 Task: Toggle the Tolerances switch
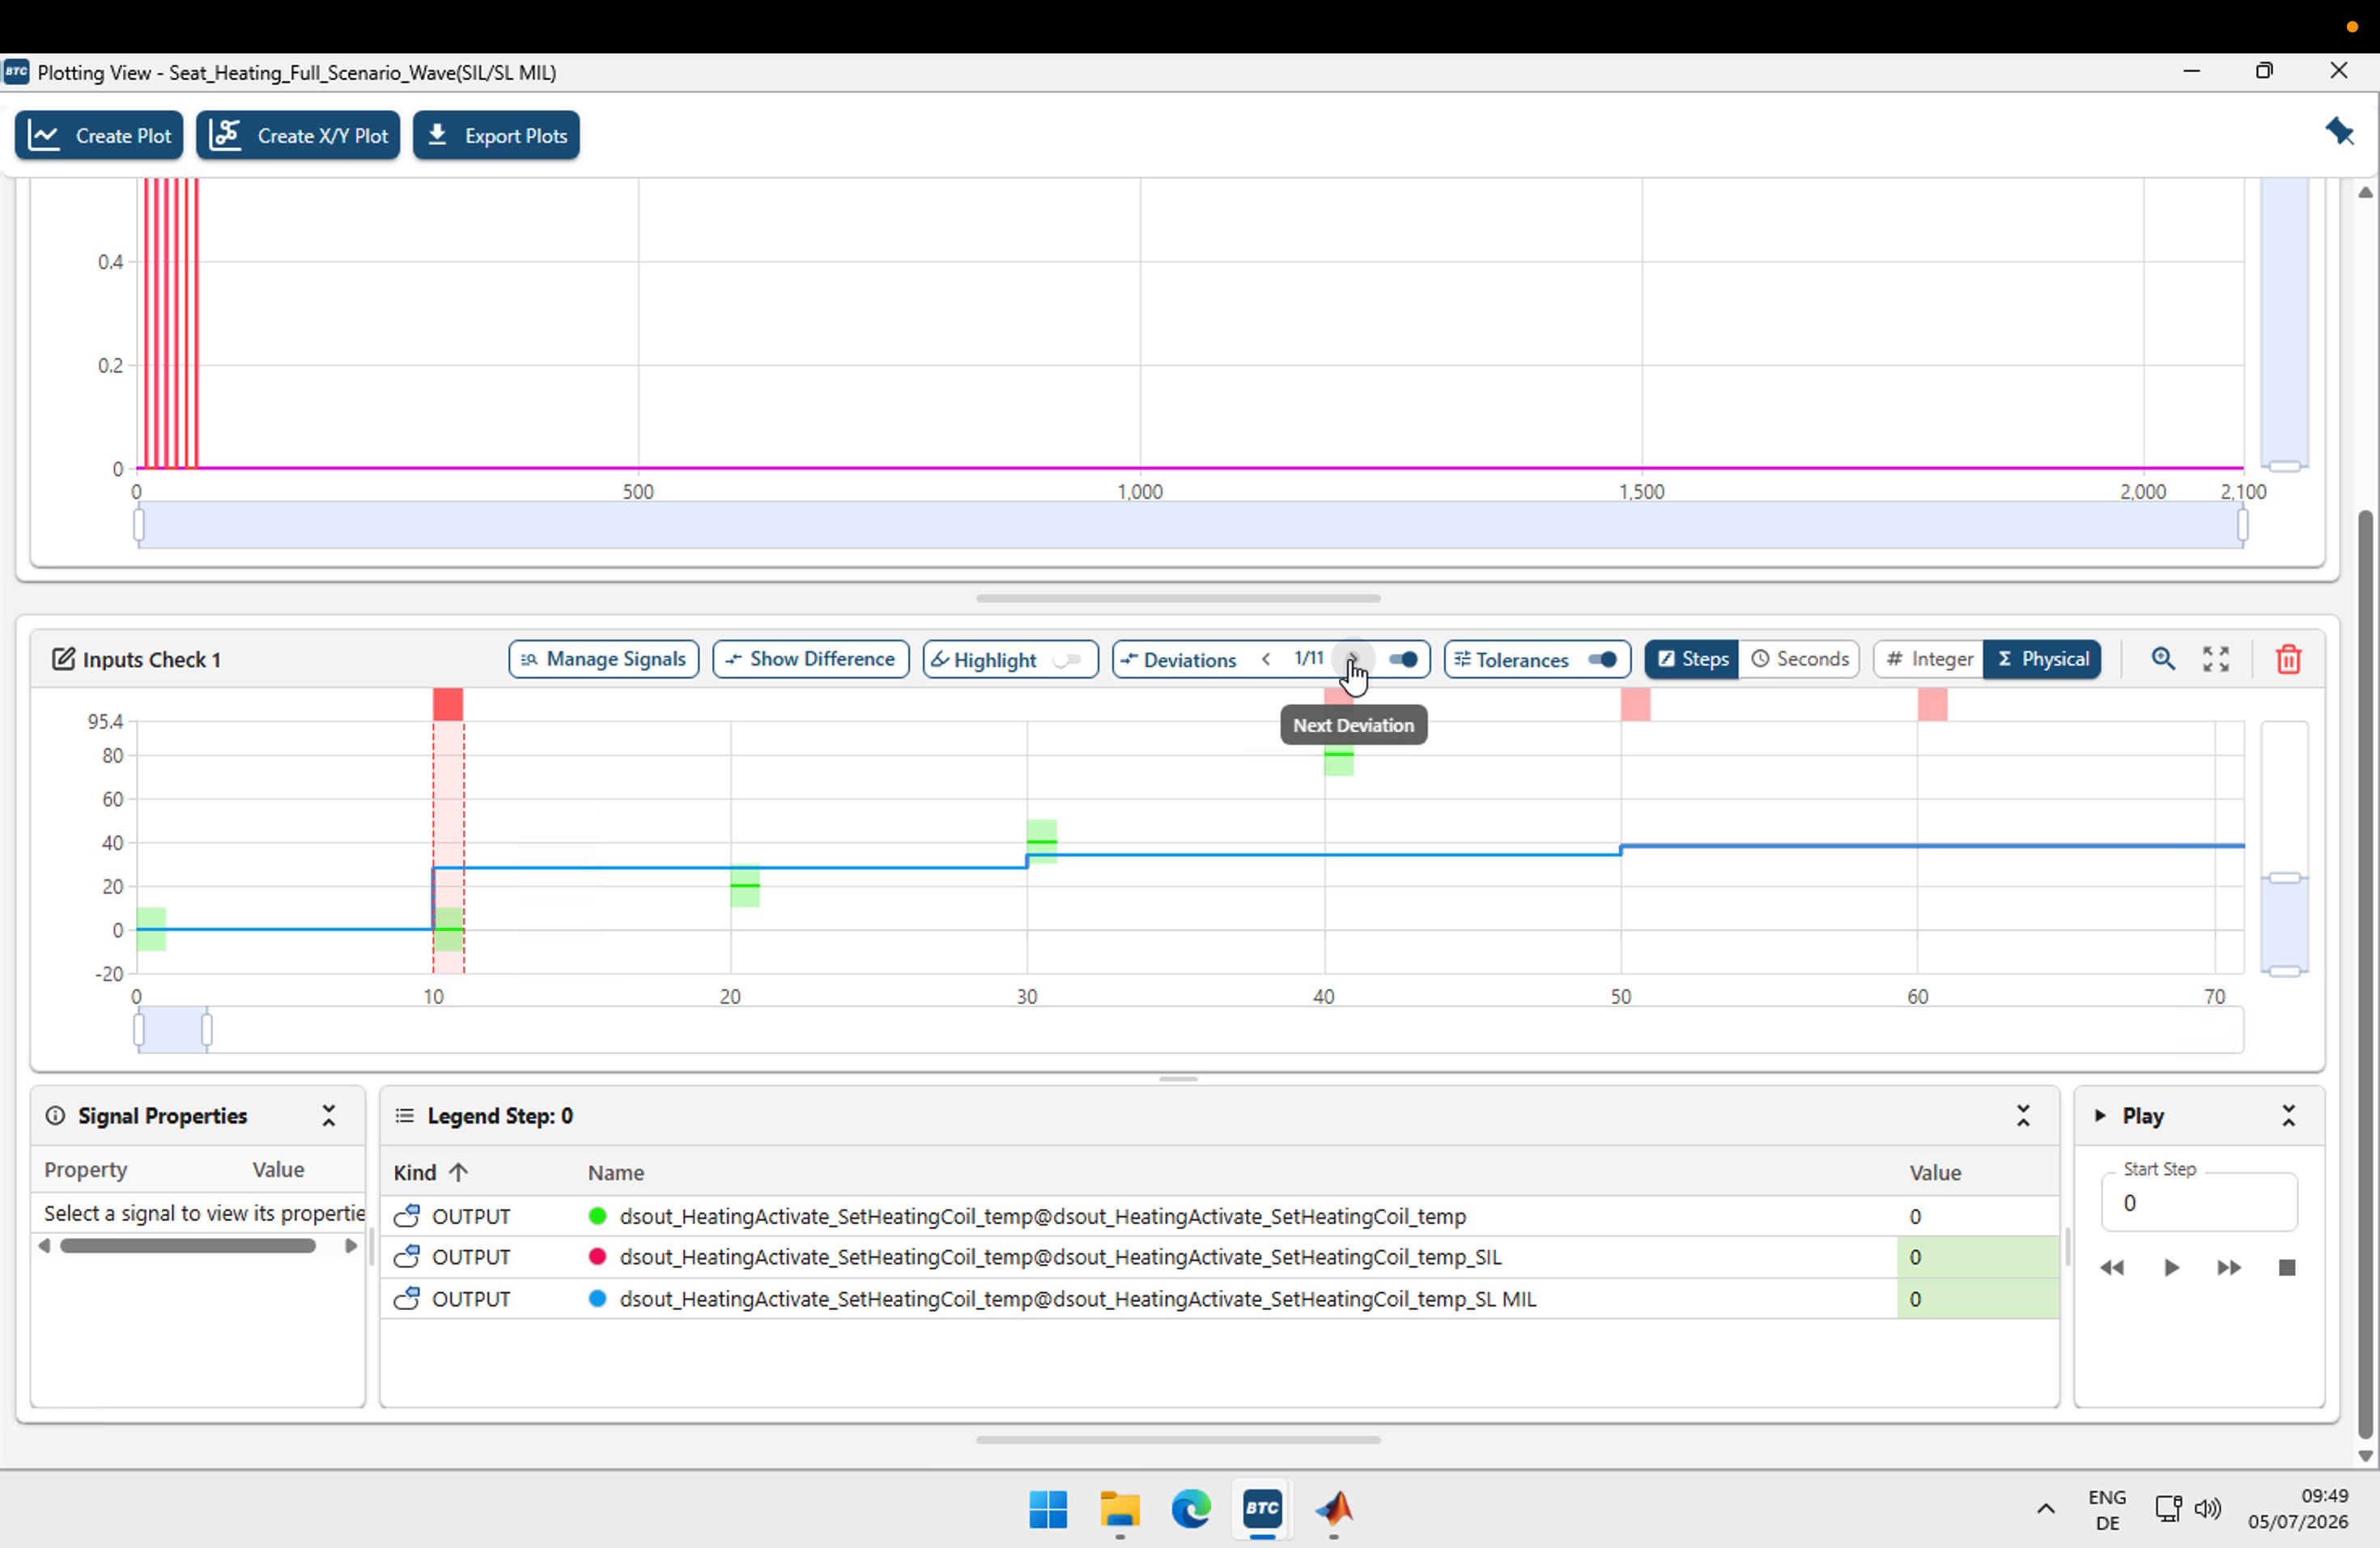pos(1603,660)
